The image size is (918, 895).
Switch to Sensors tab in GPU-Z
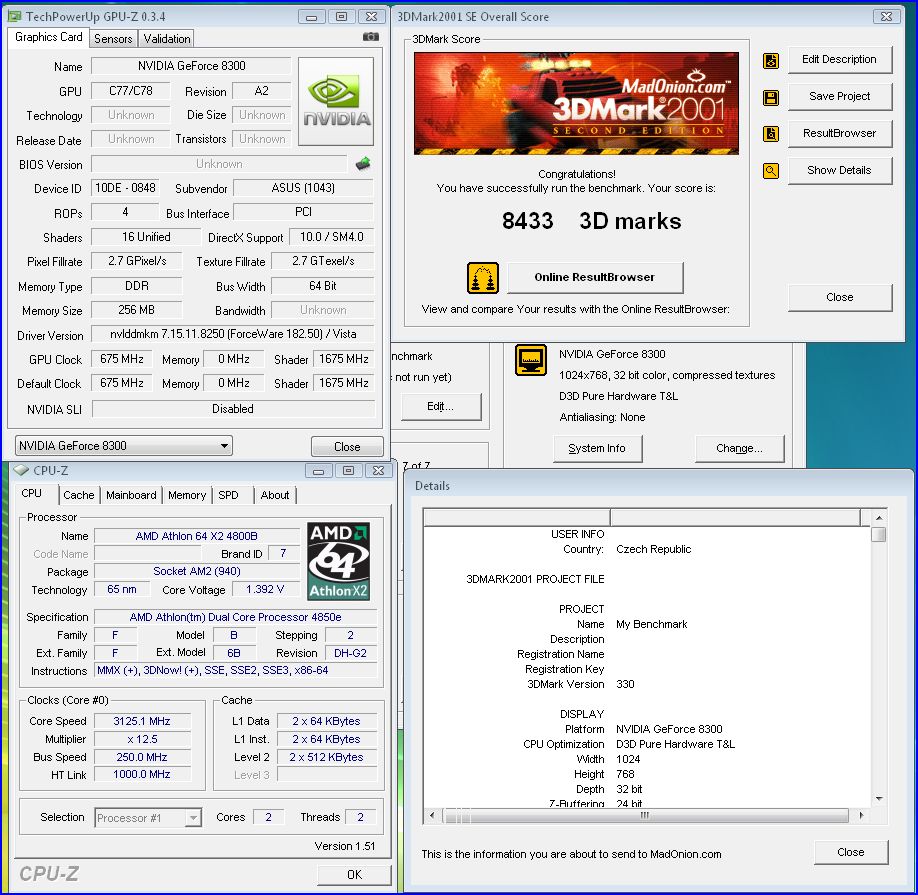[x=113, y=39]
